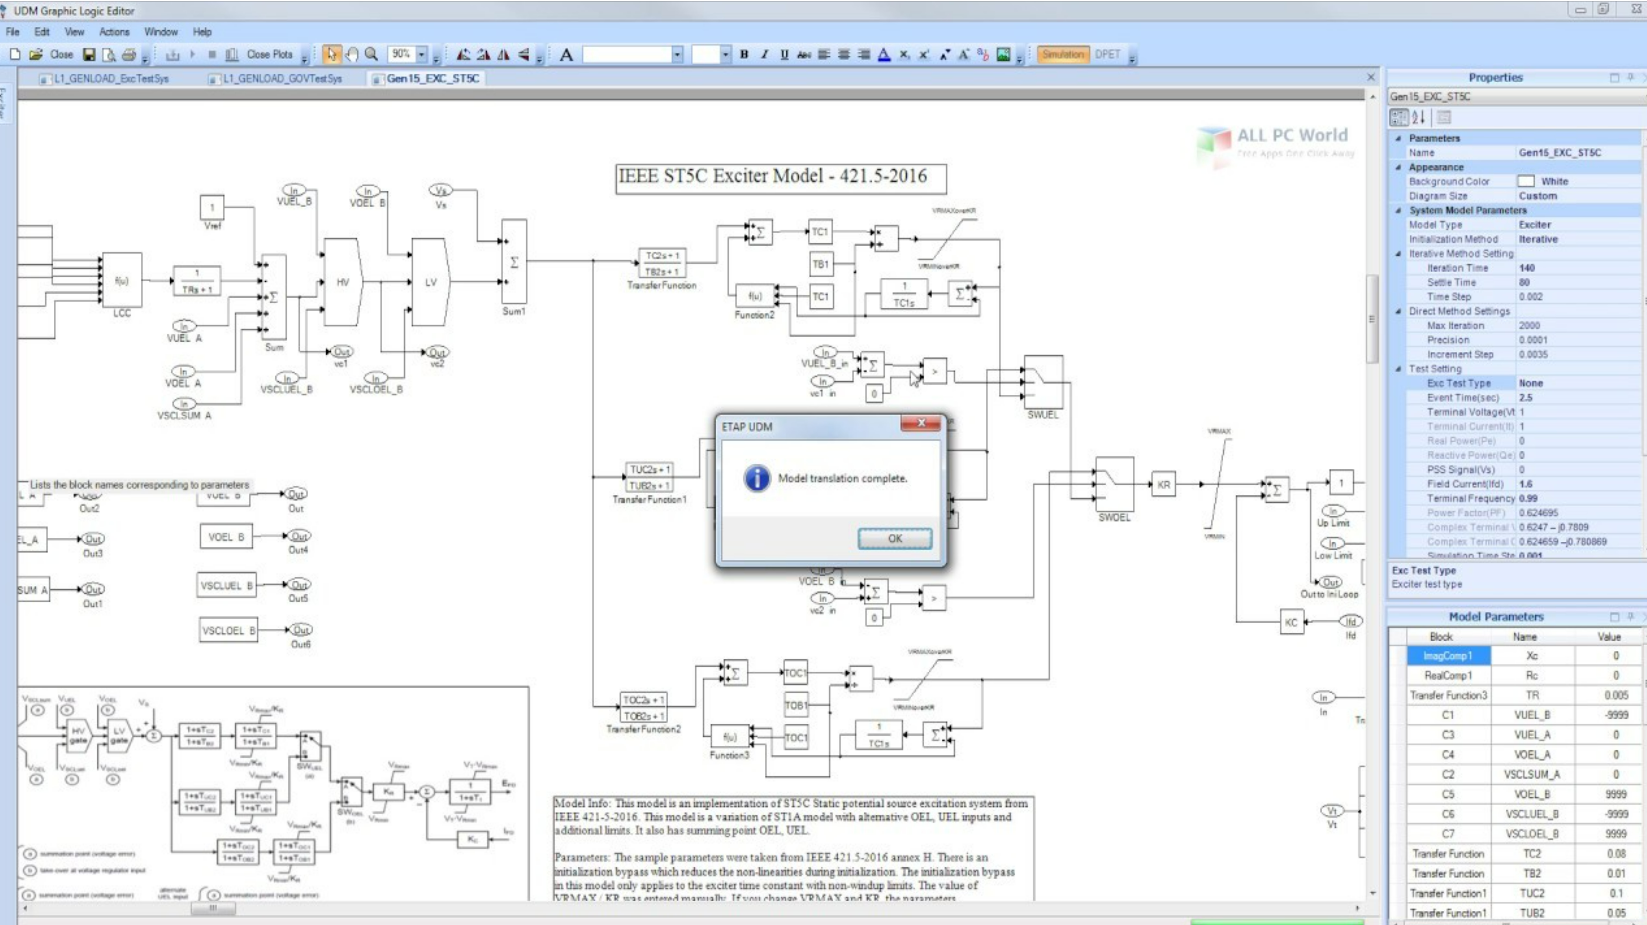The image size is (1647, 925).
Task: Click the Categorized view icon in Properties
Action: pos(1399,118)
